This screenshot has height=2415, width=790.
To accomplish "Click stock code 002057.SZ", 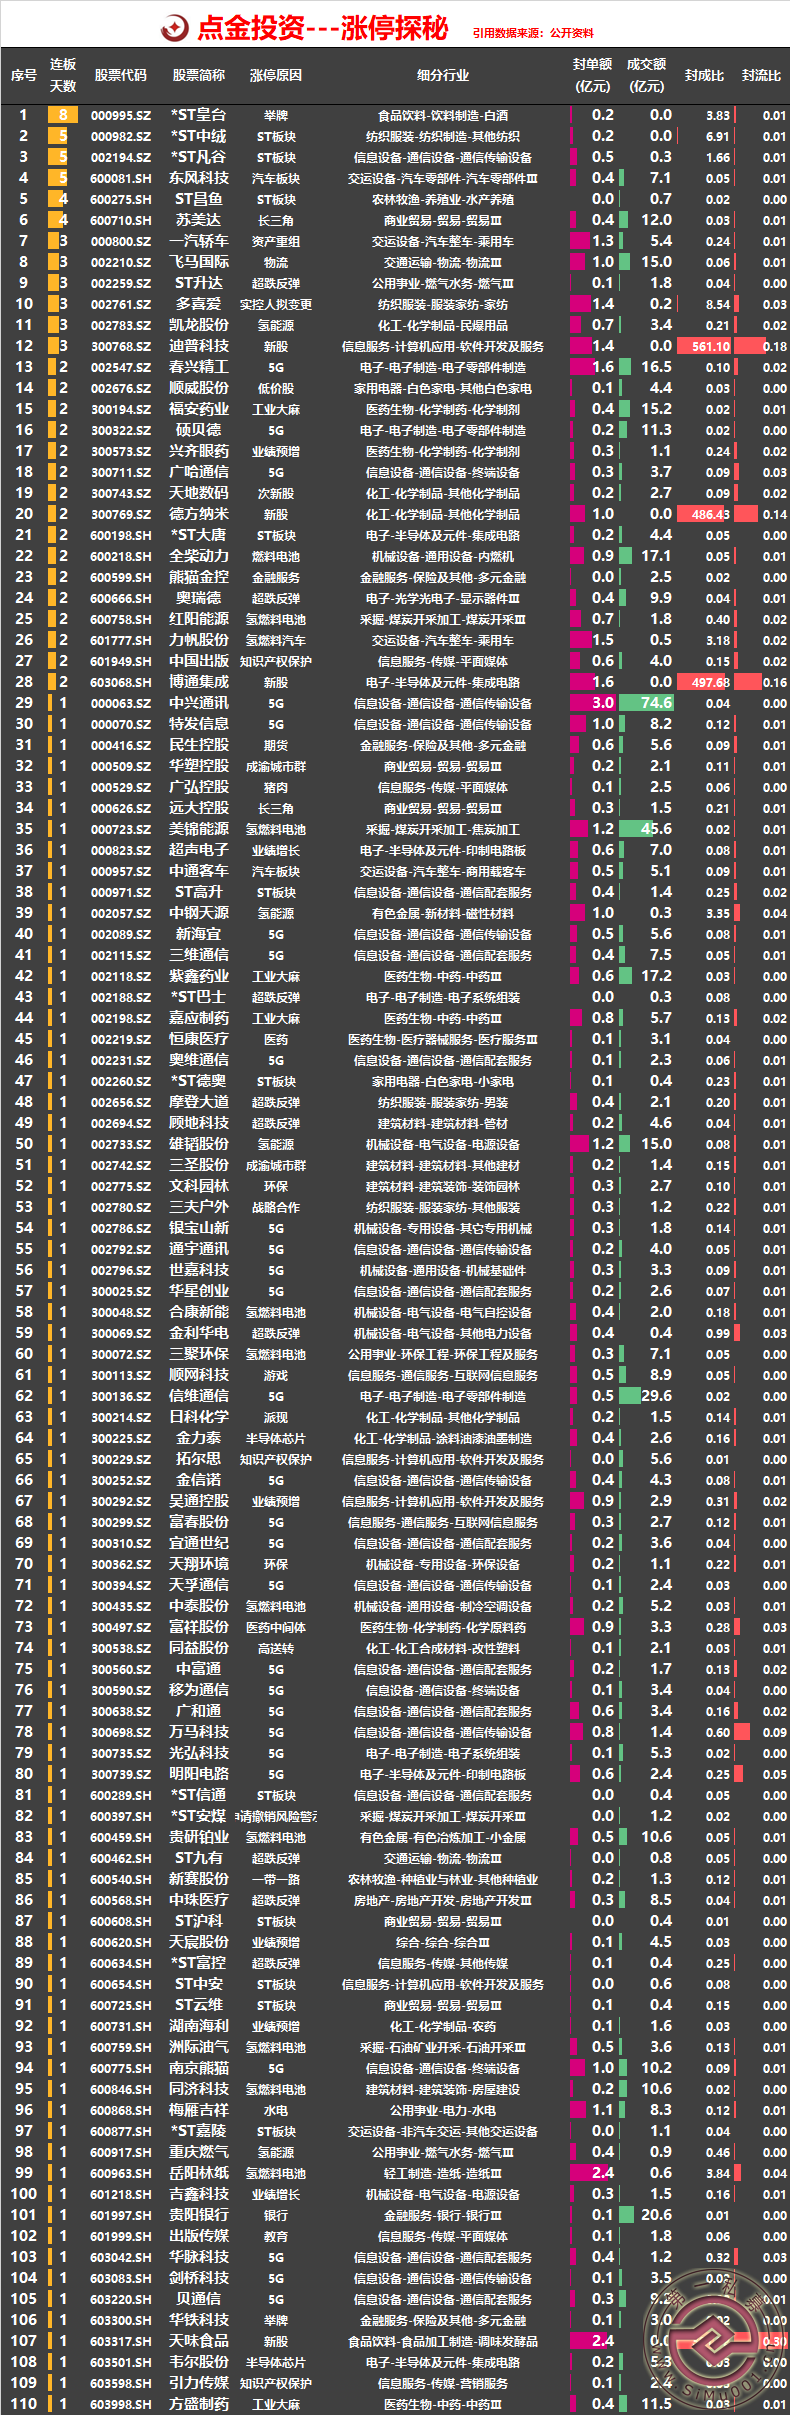I will [x=121, y=913].
